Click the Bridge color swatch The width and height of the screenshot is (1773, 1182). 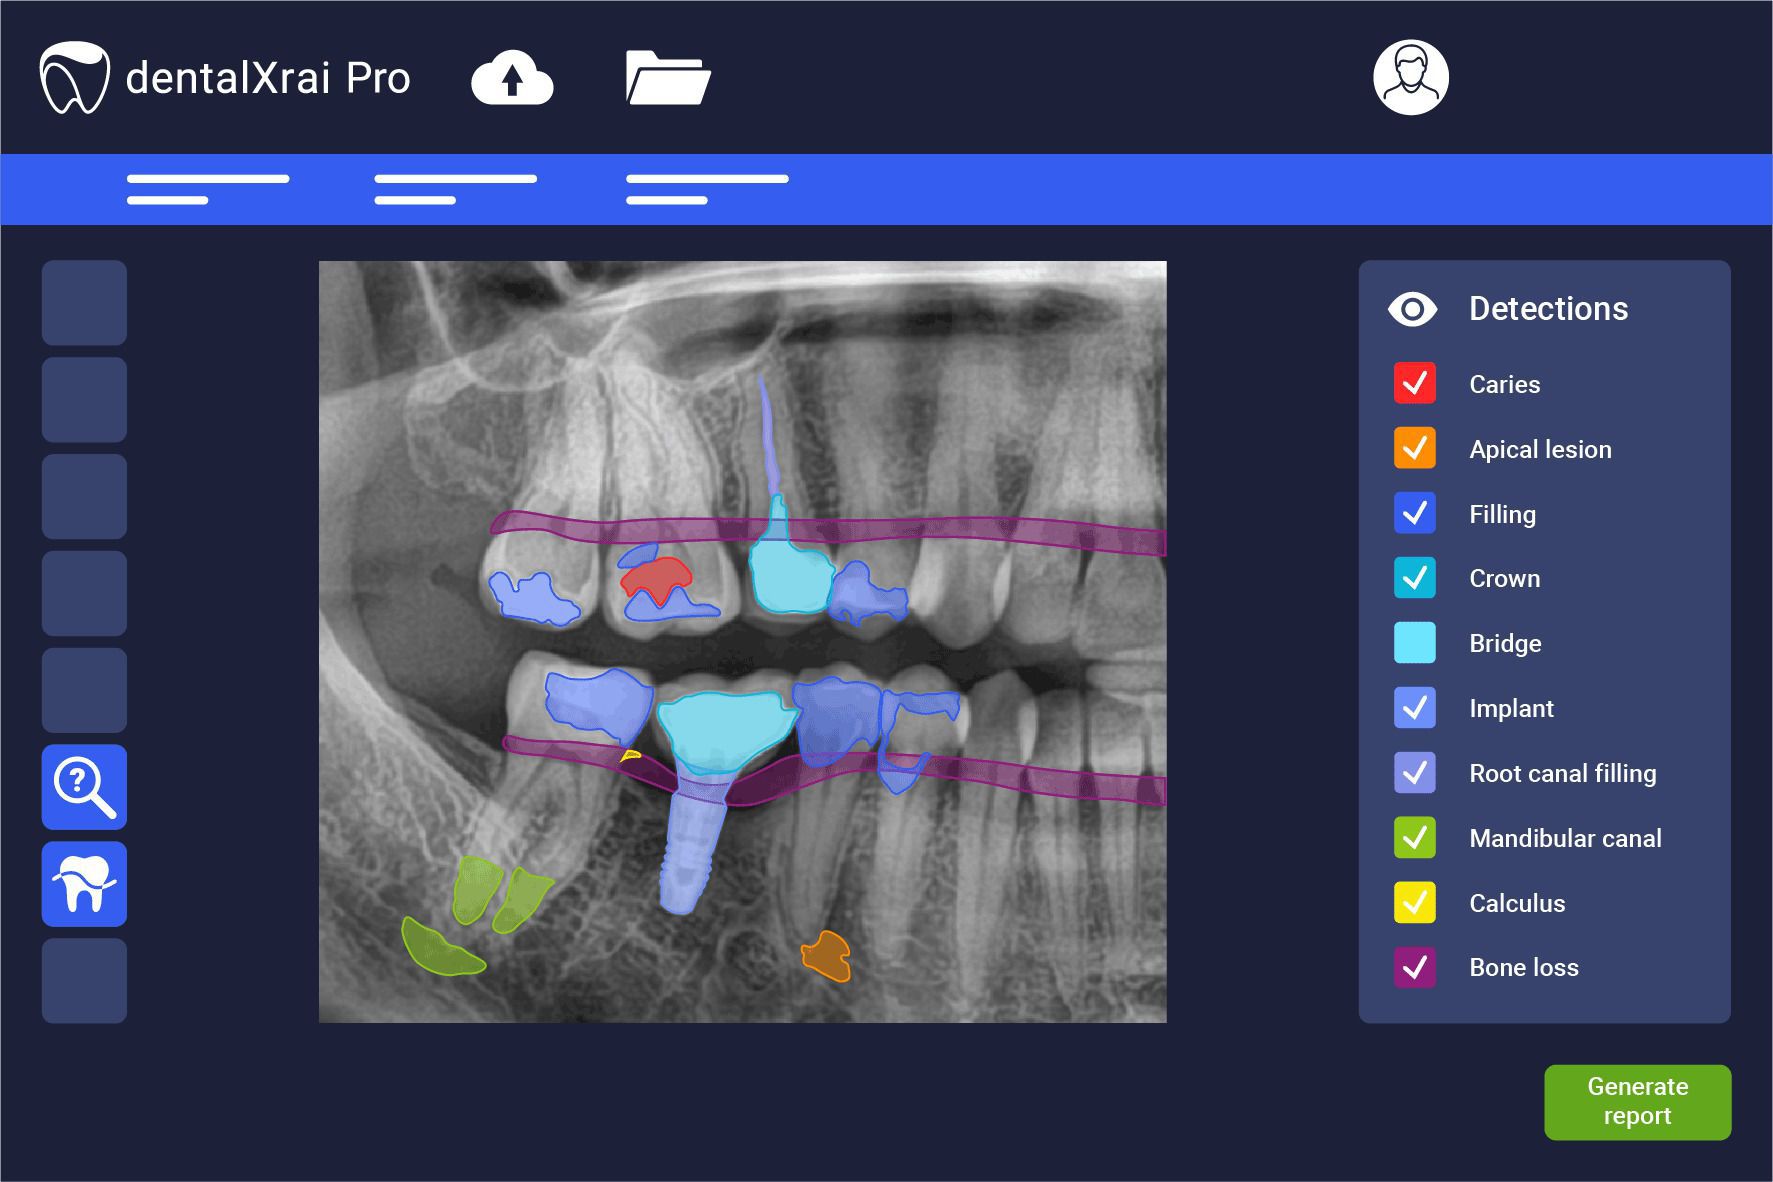(1414, 643)
